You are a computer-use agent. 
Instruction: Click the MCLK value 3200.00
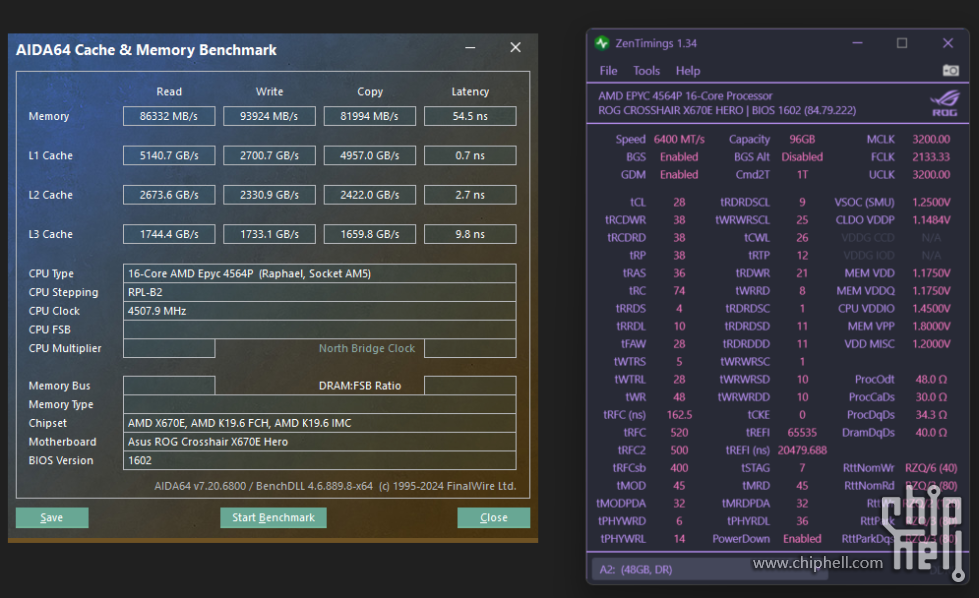(931, 139)
